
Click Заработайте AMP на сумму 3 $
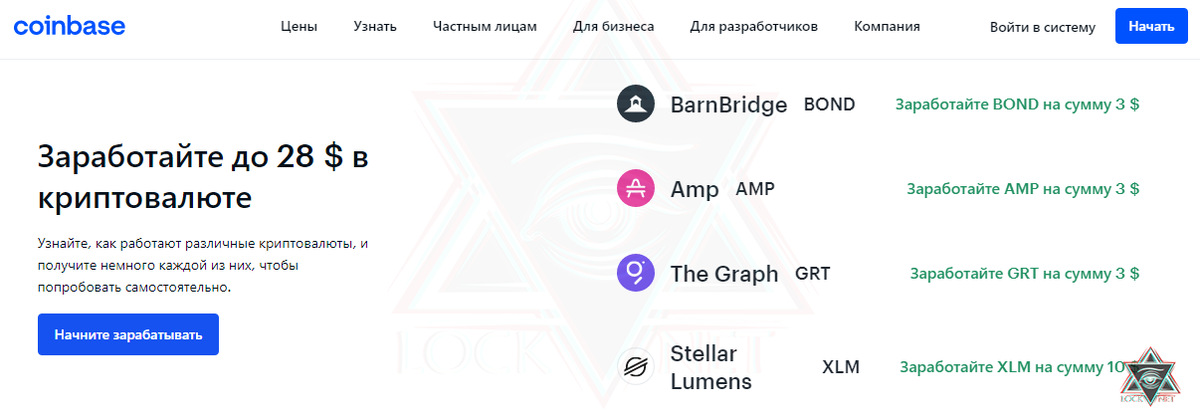[1023, 188]
